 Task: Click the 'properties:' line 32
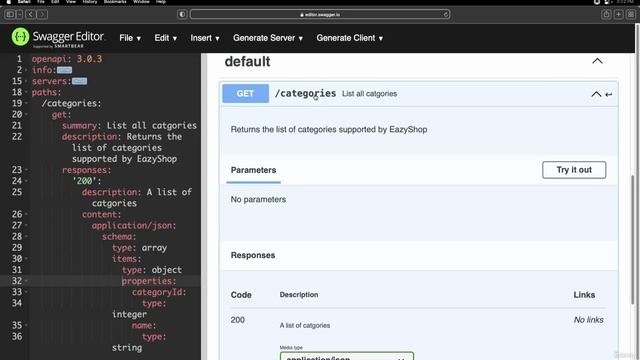149,281
